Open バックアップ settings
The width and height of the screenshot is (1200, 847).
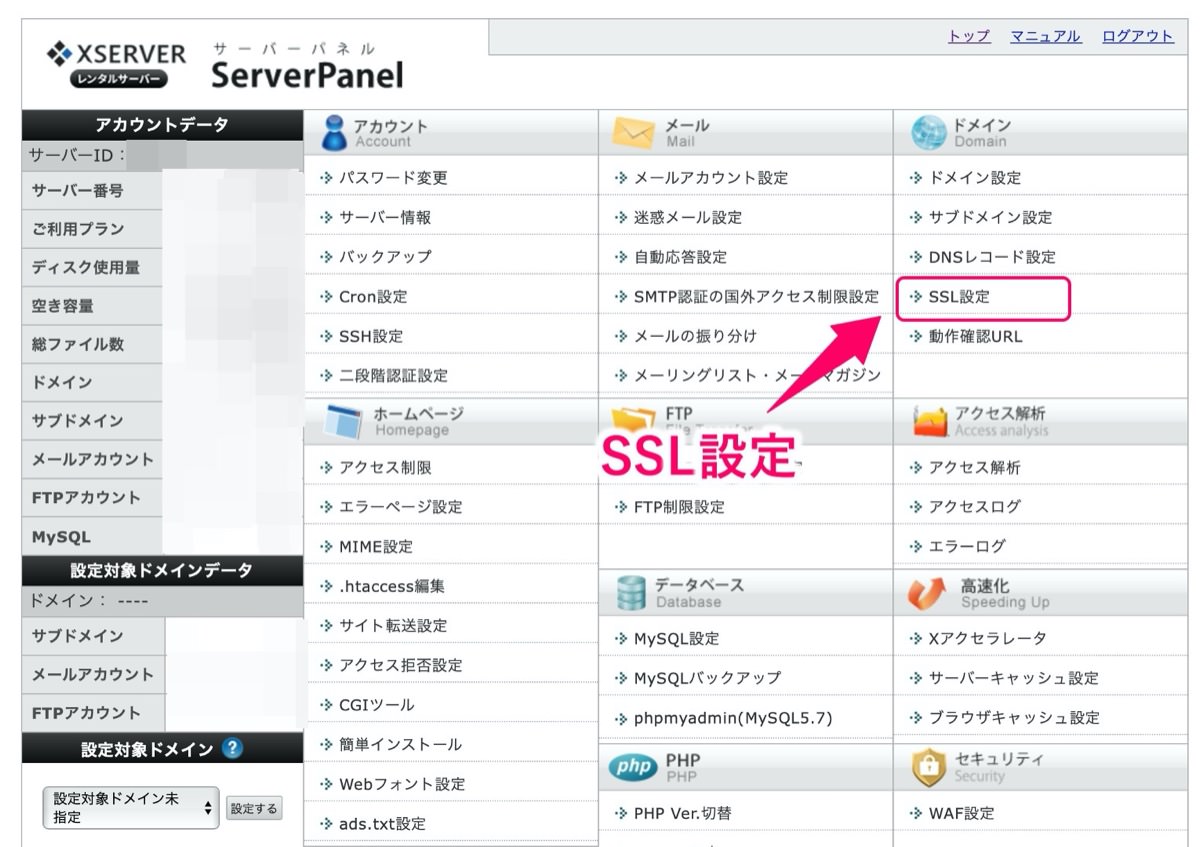point(385,257)
